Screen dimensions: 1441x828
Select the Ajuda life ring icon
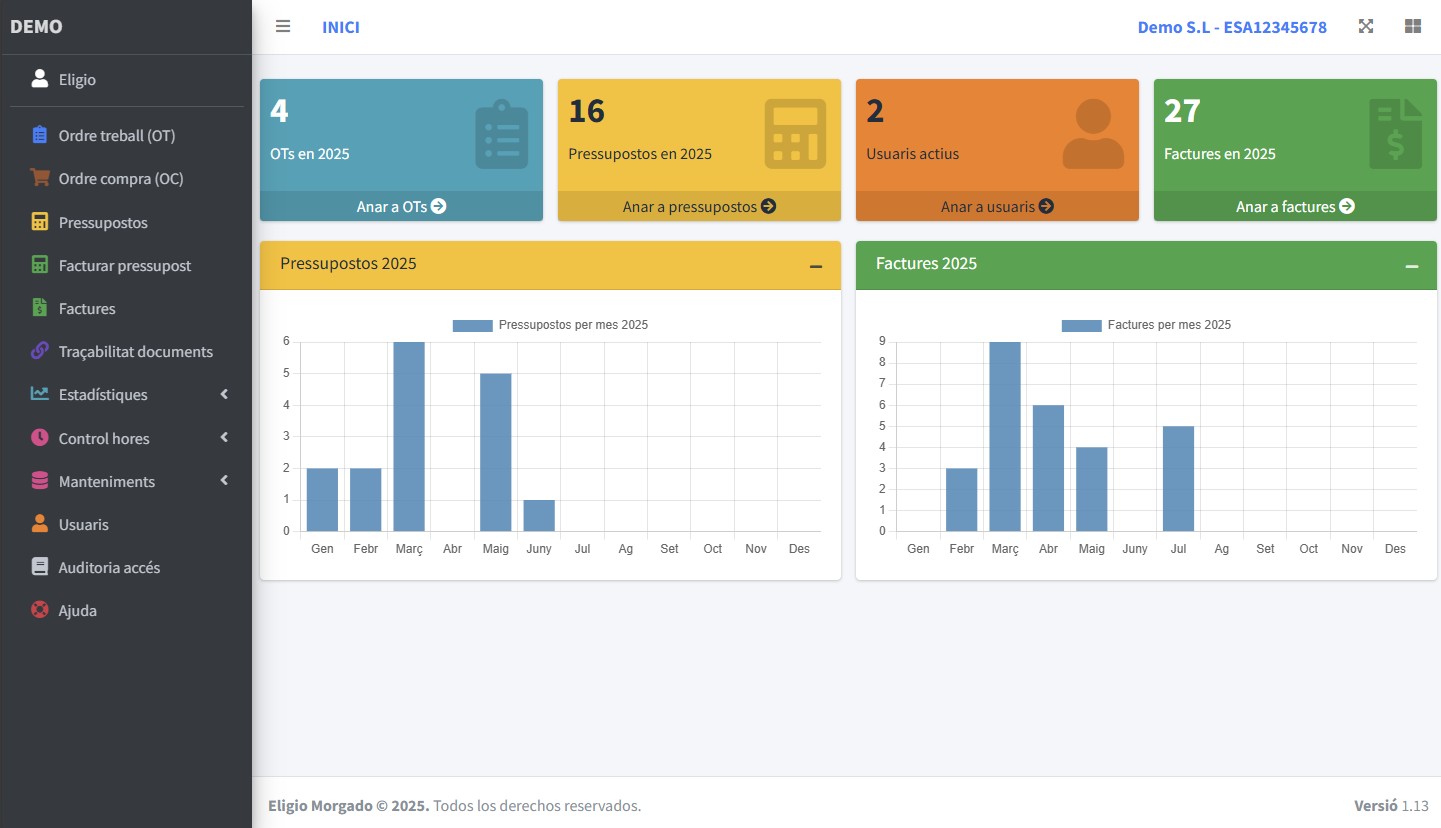[38, 610]
